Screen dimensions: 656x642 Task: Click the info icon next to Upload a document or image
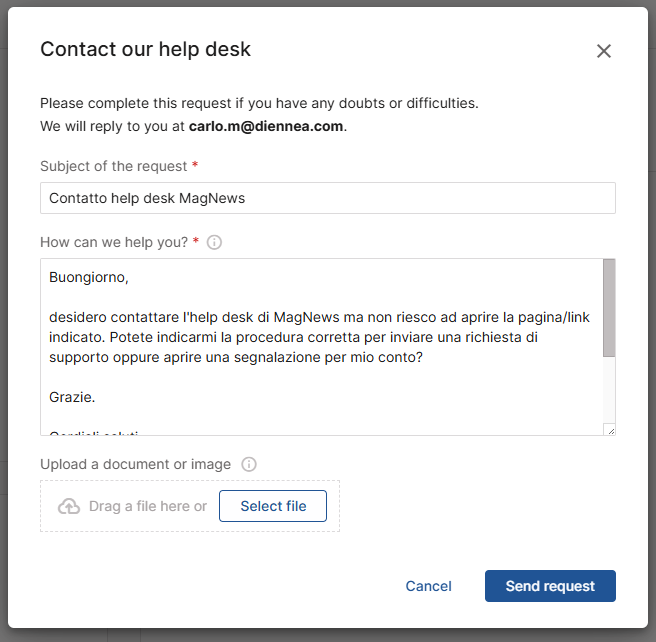tap(249, 464)
